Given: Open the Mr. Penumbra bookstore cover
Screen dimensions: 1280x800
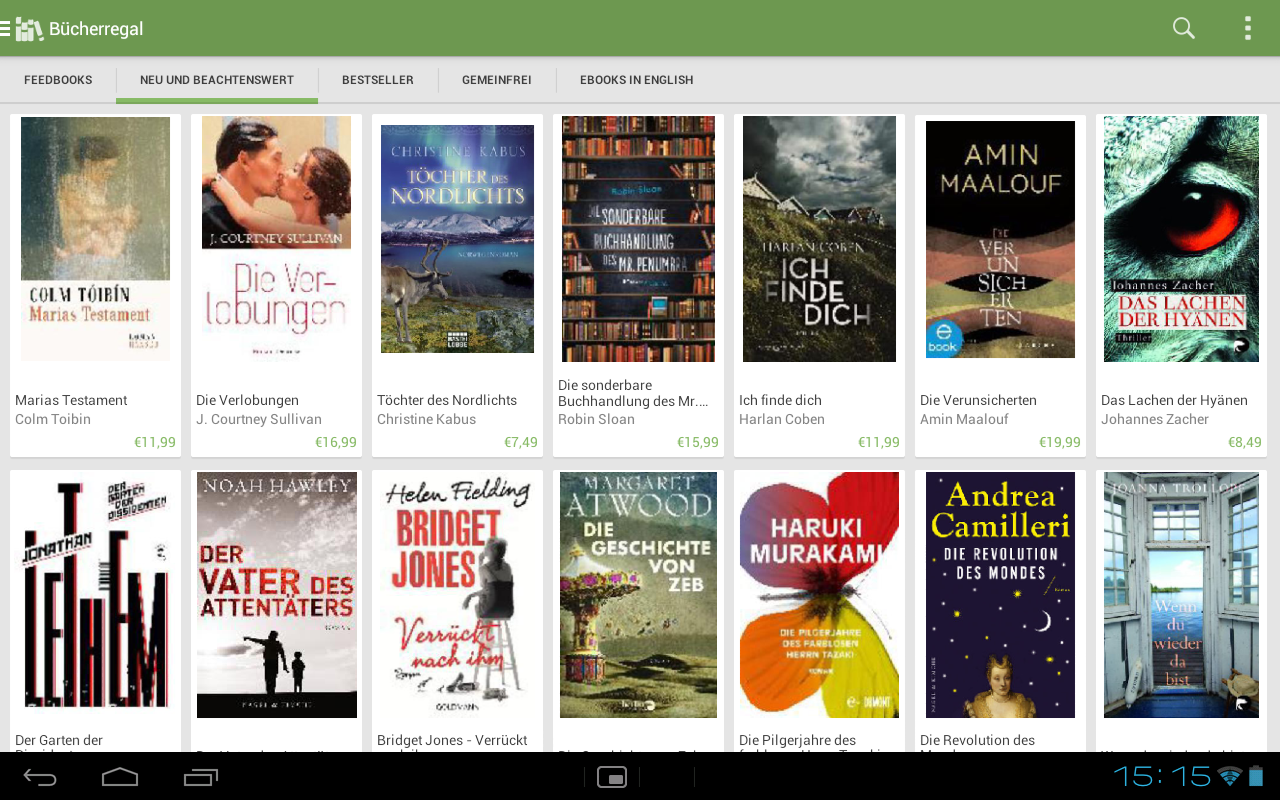Looking at the screenshot, I should pos(639,239).
